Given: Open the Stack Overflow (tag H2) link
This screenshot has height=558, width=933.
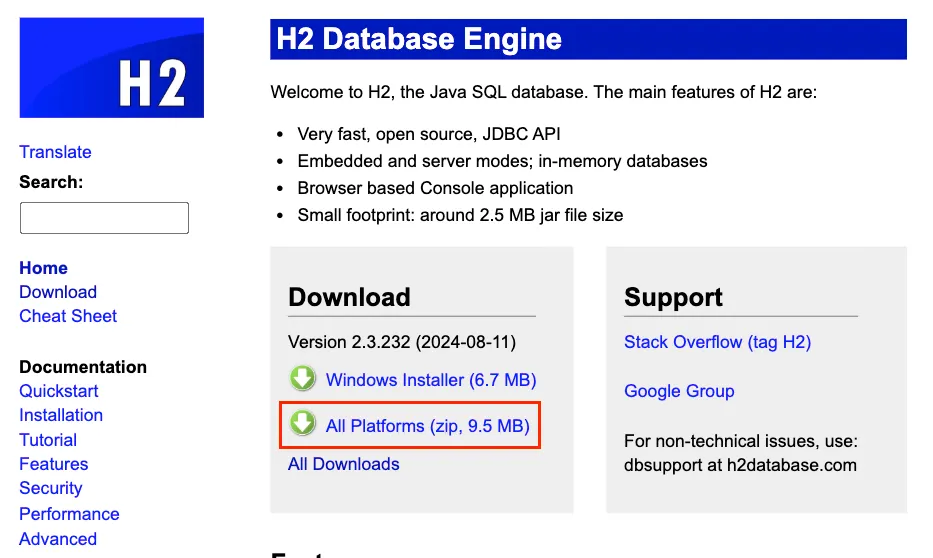Looking at the screenshot, I should (717, 342).
